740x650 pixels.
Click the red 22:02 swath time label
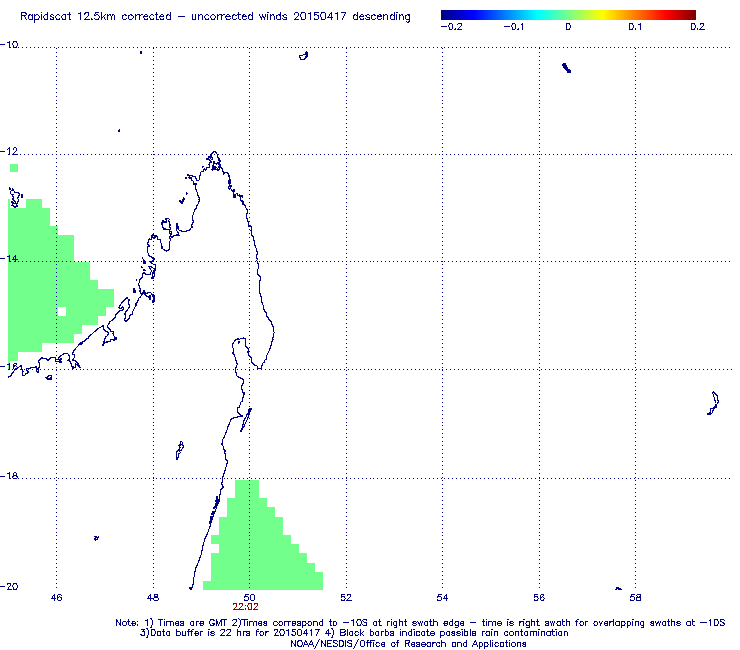point(245,607)
